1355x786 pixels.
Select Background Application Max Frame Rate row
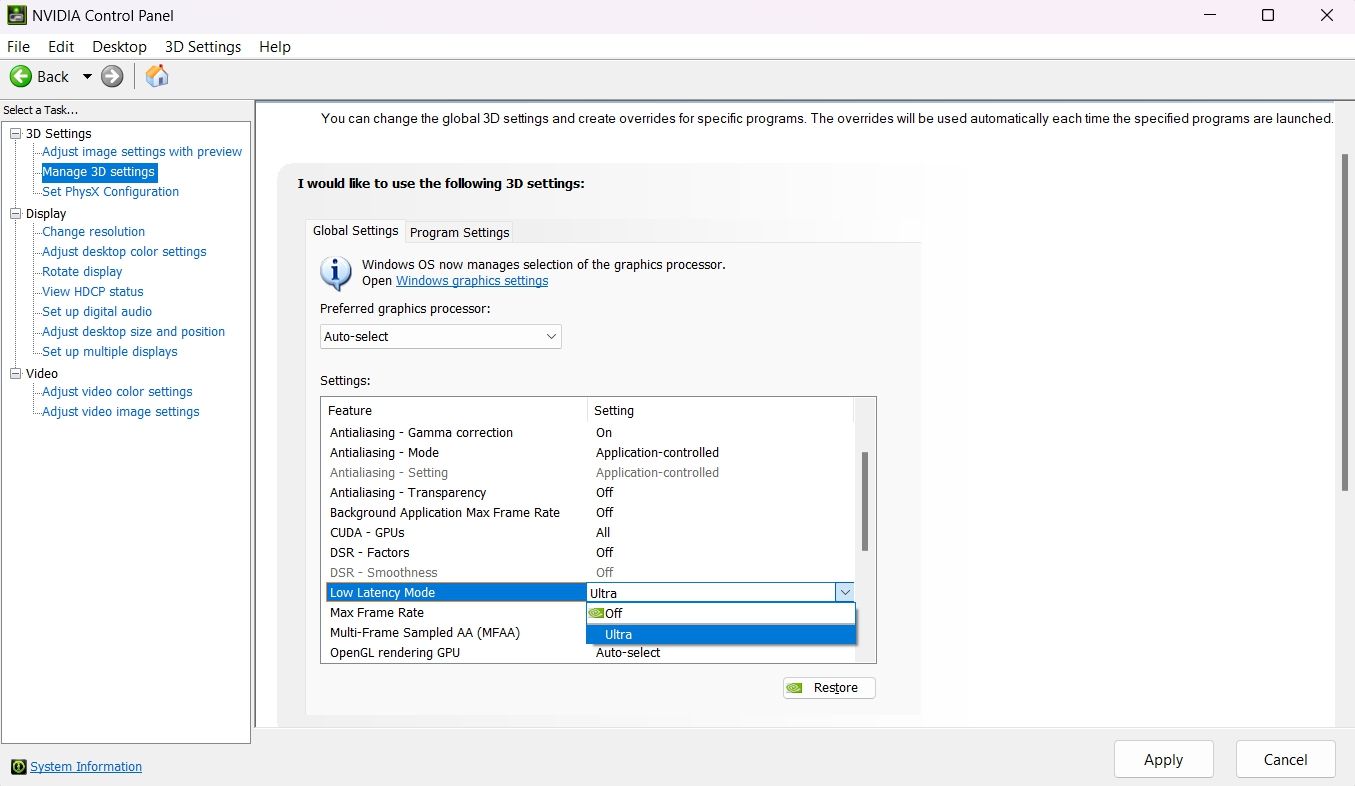590,513
